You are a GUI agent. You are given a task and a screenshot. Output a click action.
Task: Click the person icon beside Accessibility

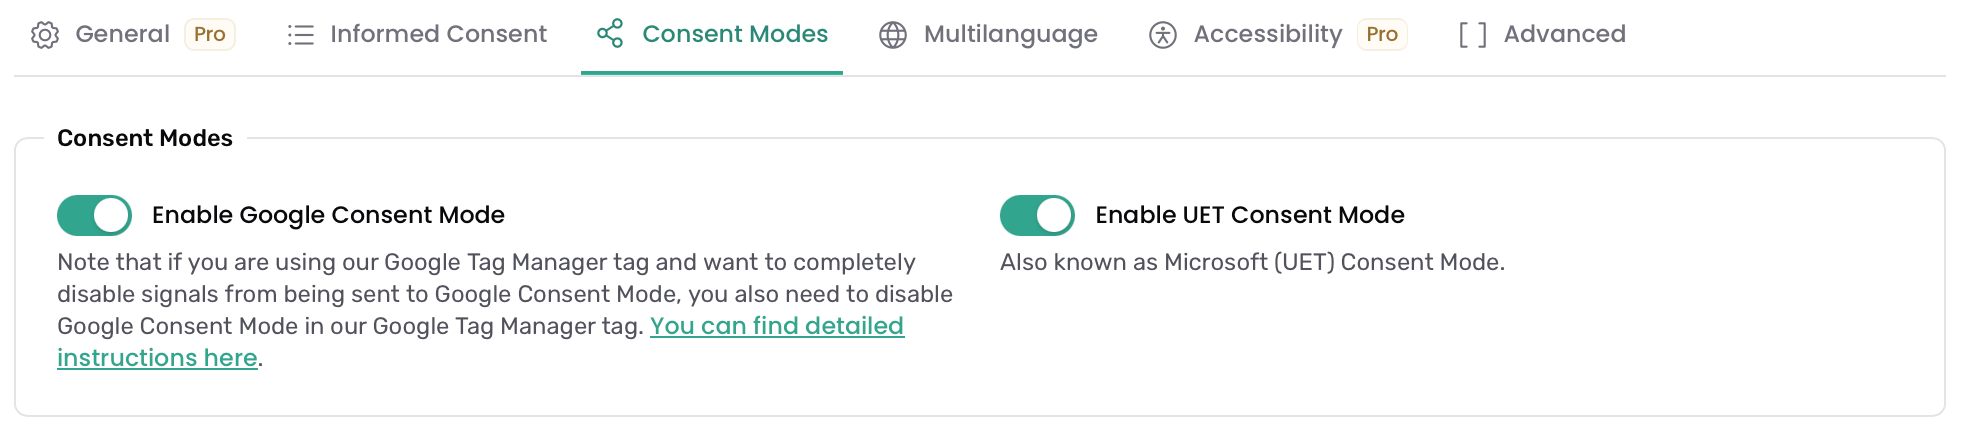pos(1163,35)
